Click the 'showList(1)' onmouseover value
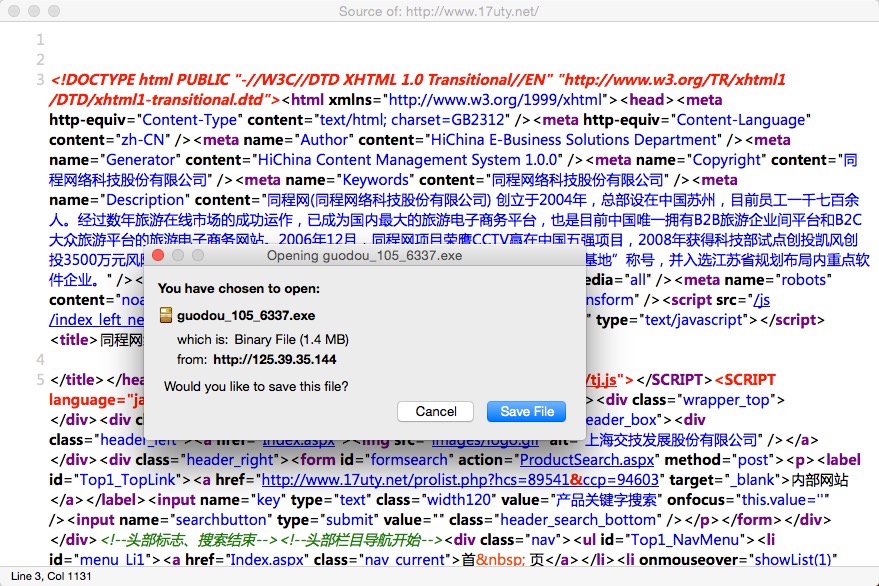This screenshot has width=879, height=586. tap(793, 560)
